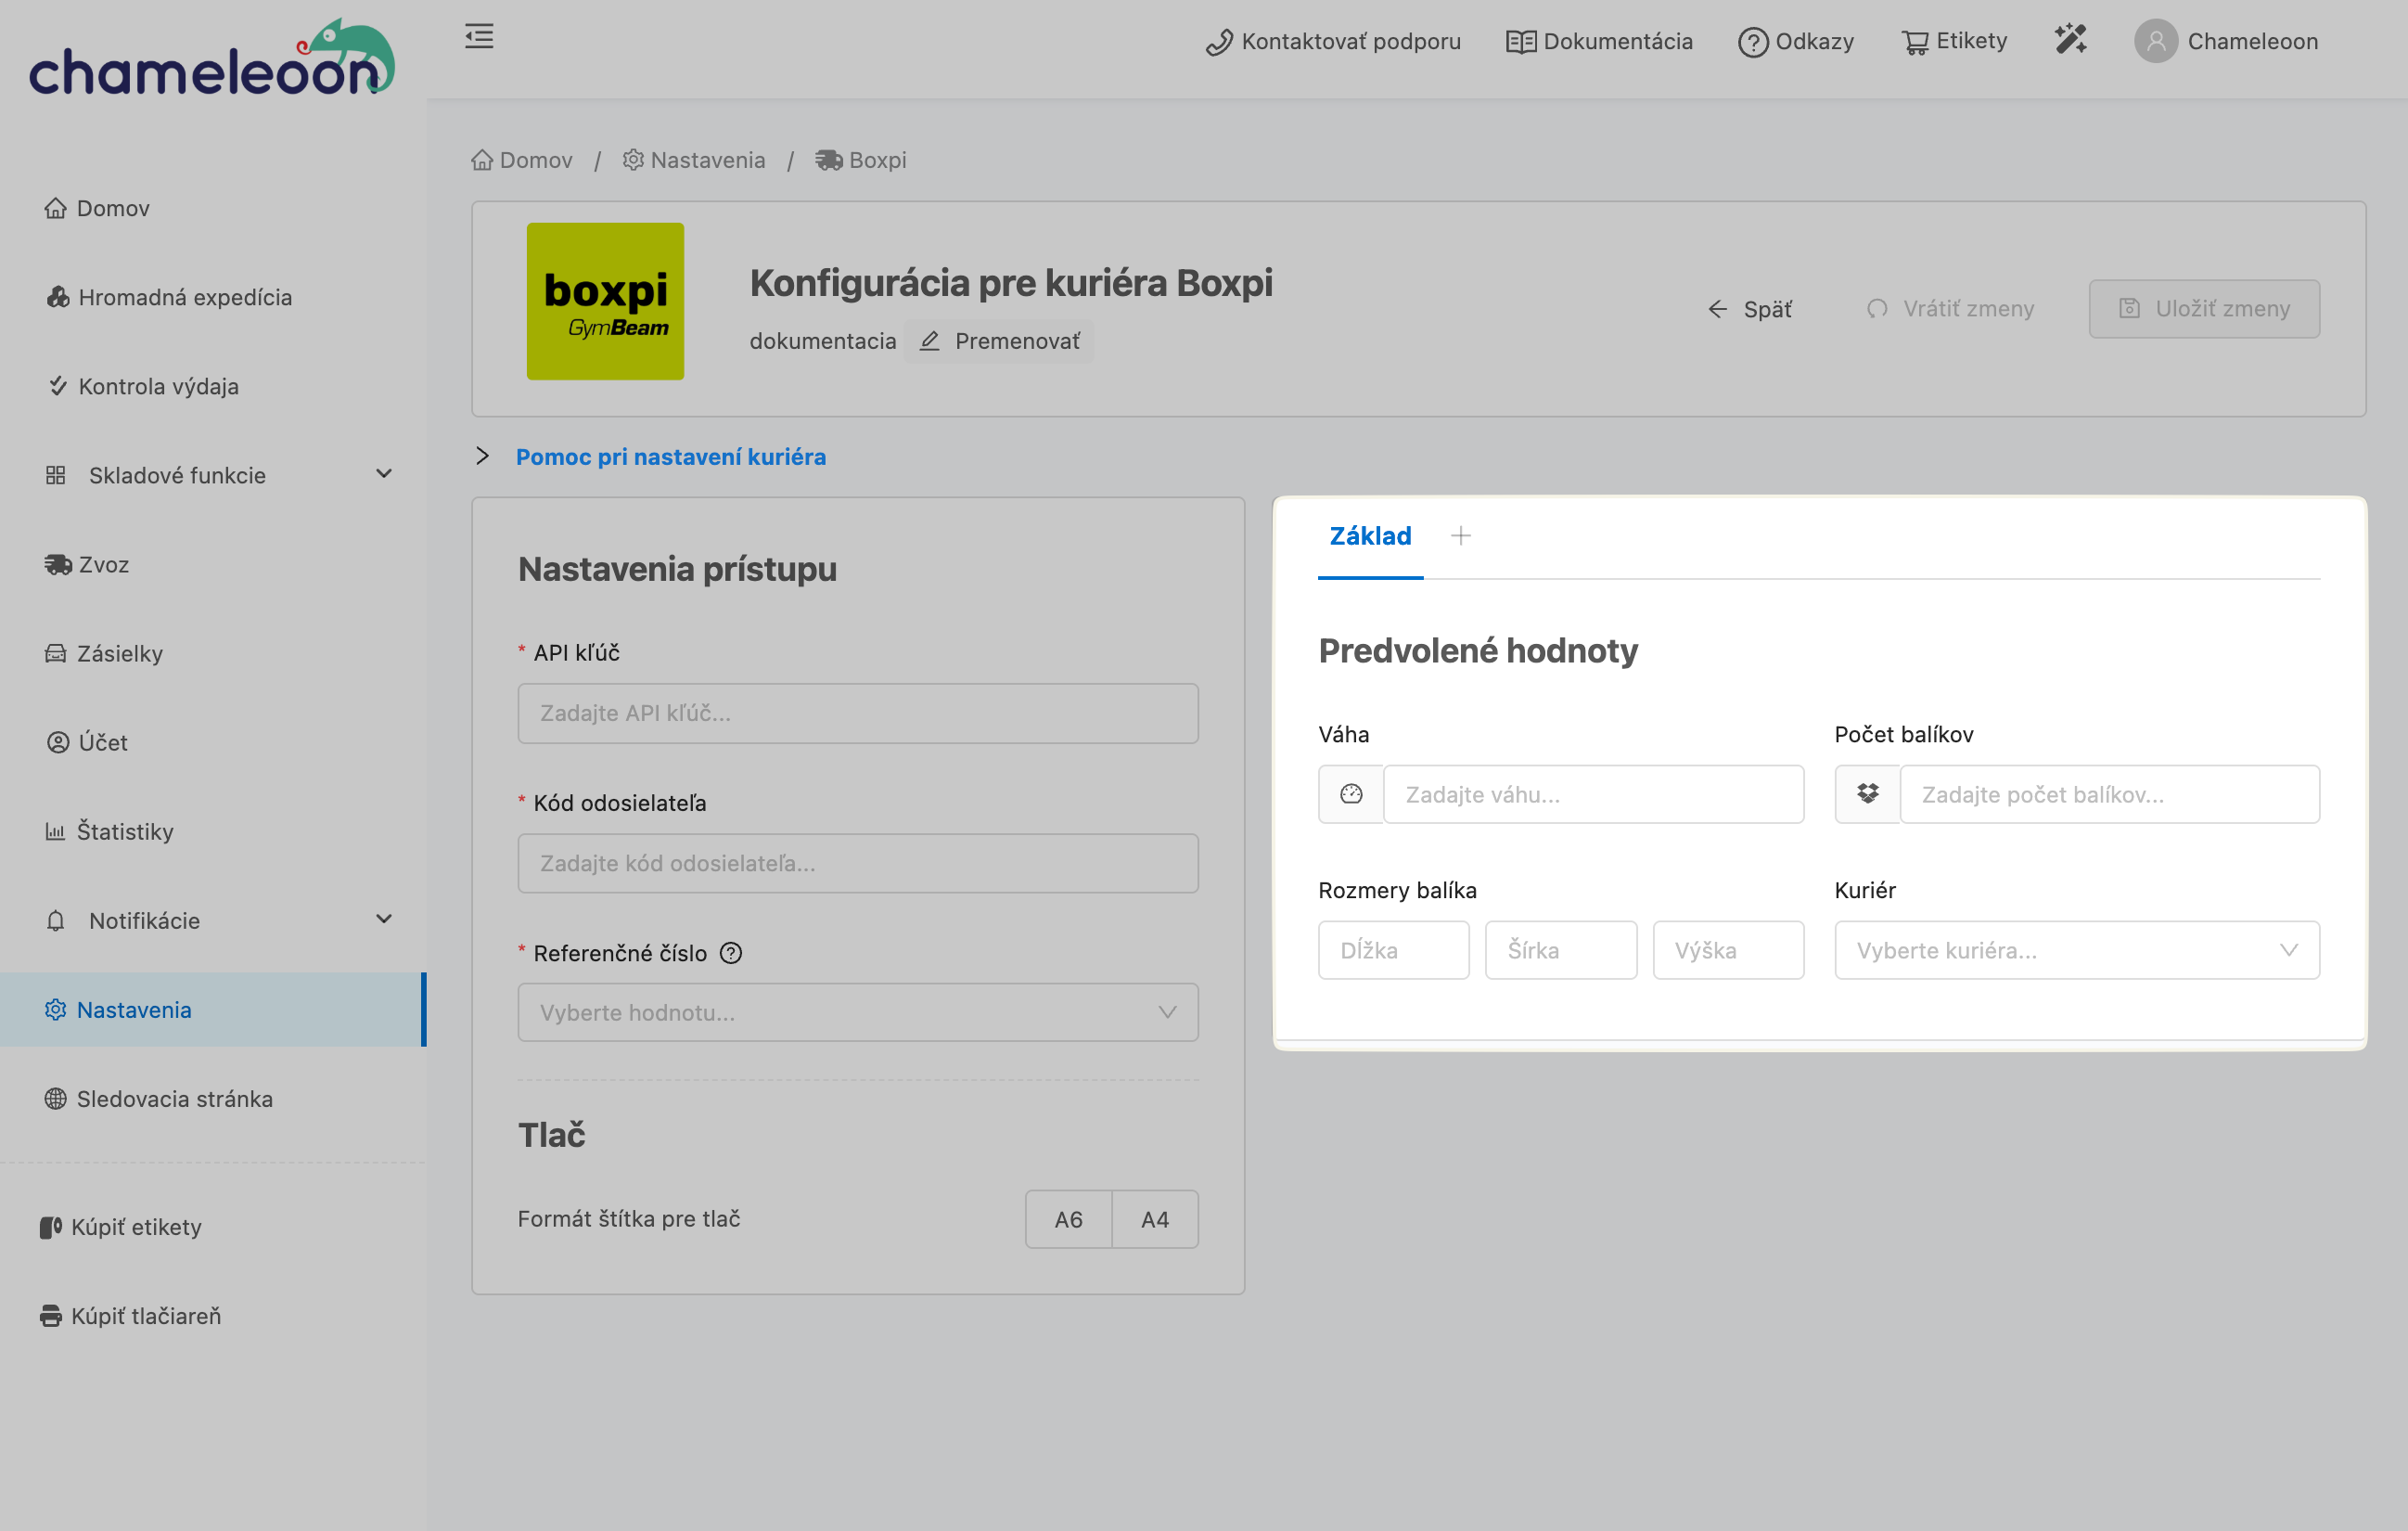Image resolution: width=2408 pixels, height=1531 pixels.
Task: Click the Späť back button
Action: coord(1750,309)
